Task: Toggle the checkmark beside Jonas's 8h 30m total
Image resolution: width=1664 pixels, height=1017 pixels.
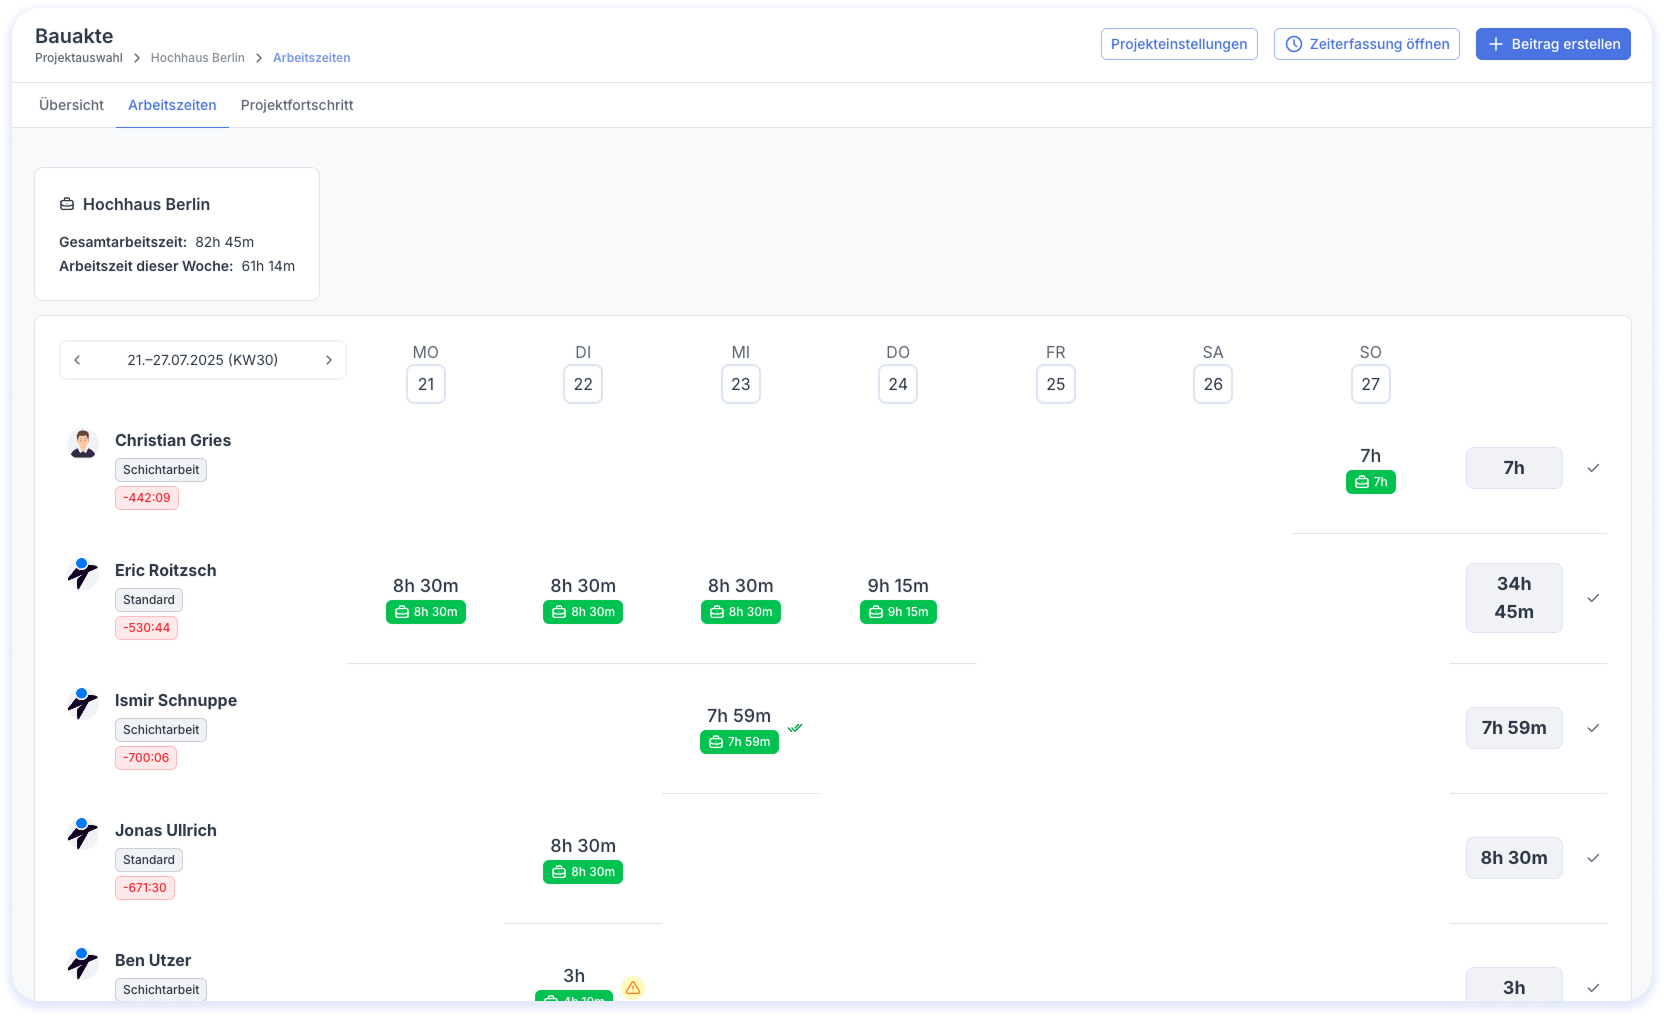Action: coord(1593,858)
